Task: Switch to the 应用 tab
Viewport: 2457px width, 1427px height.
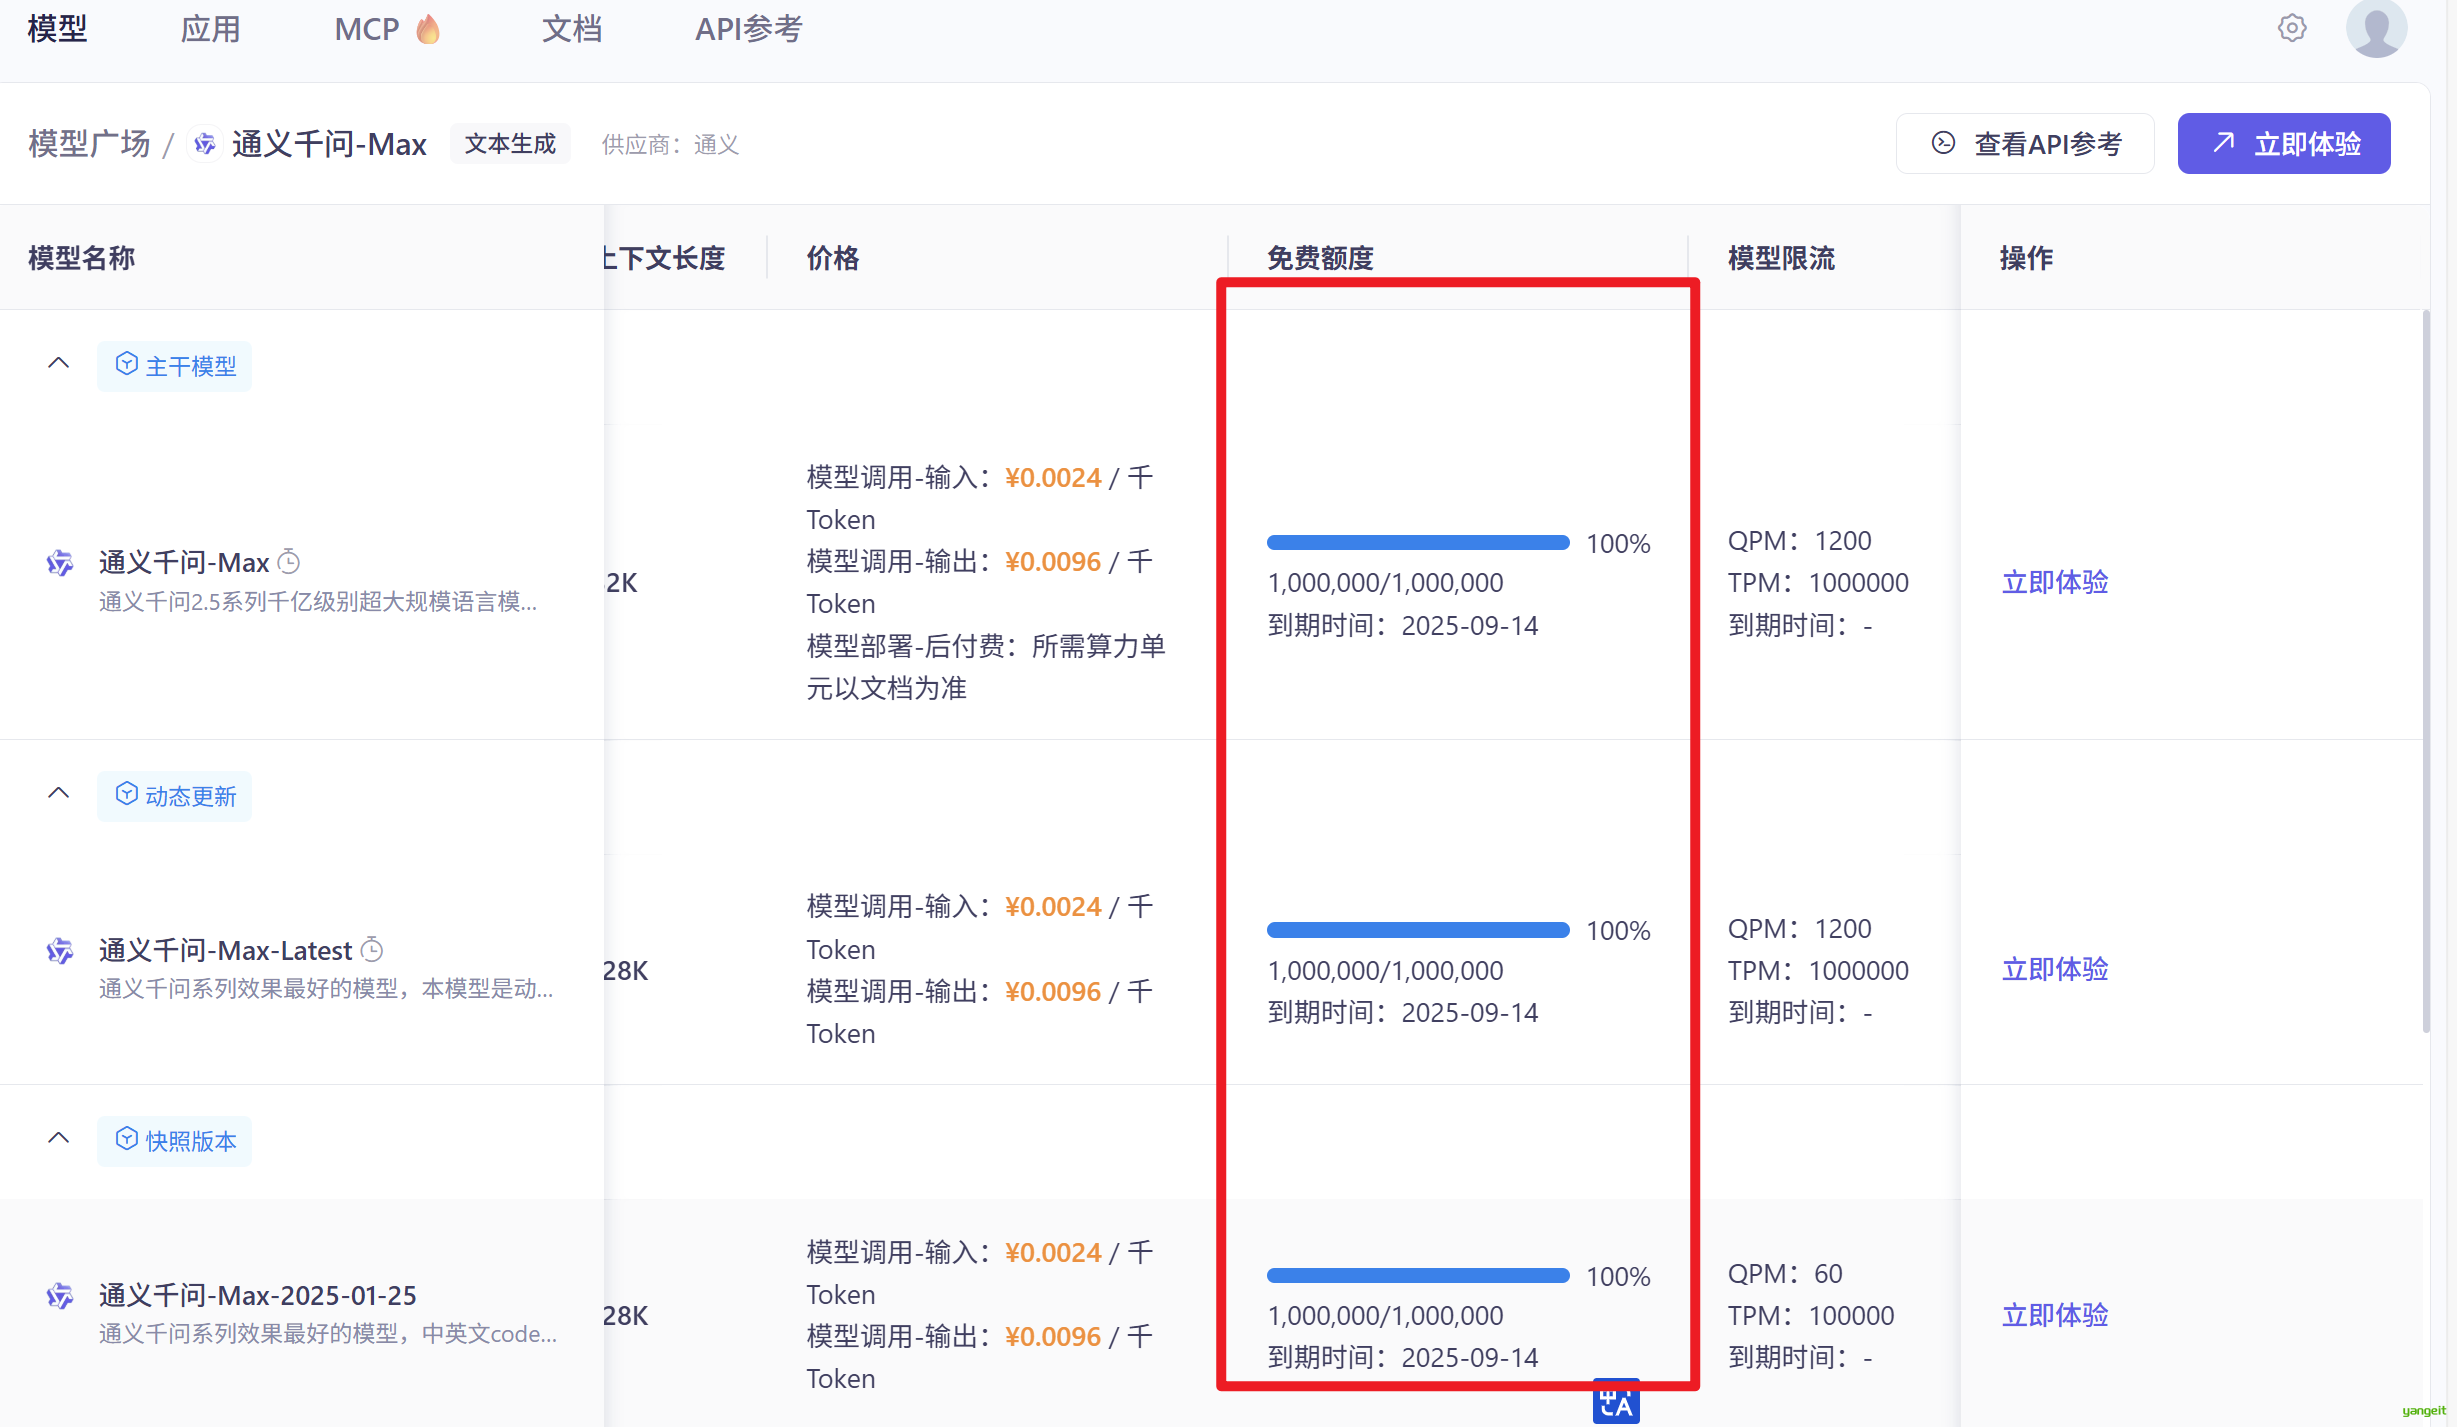Action: (x=210, y=29)
